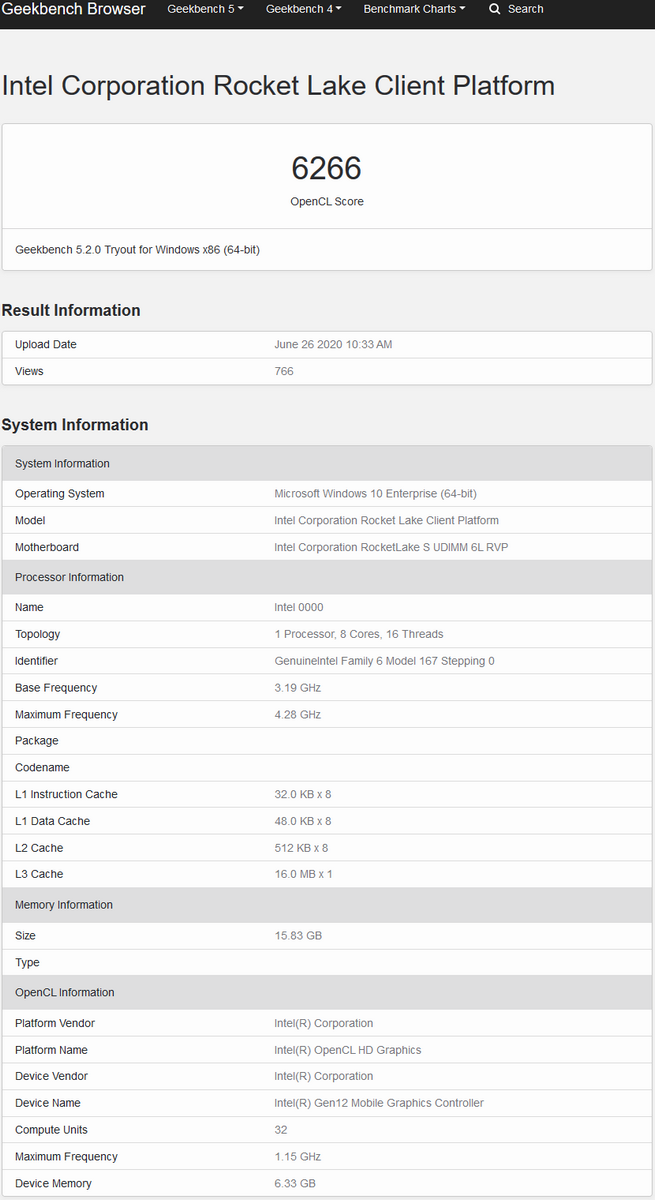Viewport: 655px width, 1200px height.
Task: Click the L2 Cache value 512 KB x 8
Action: pos(301,849)
